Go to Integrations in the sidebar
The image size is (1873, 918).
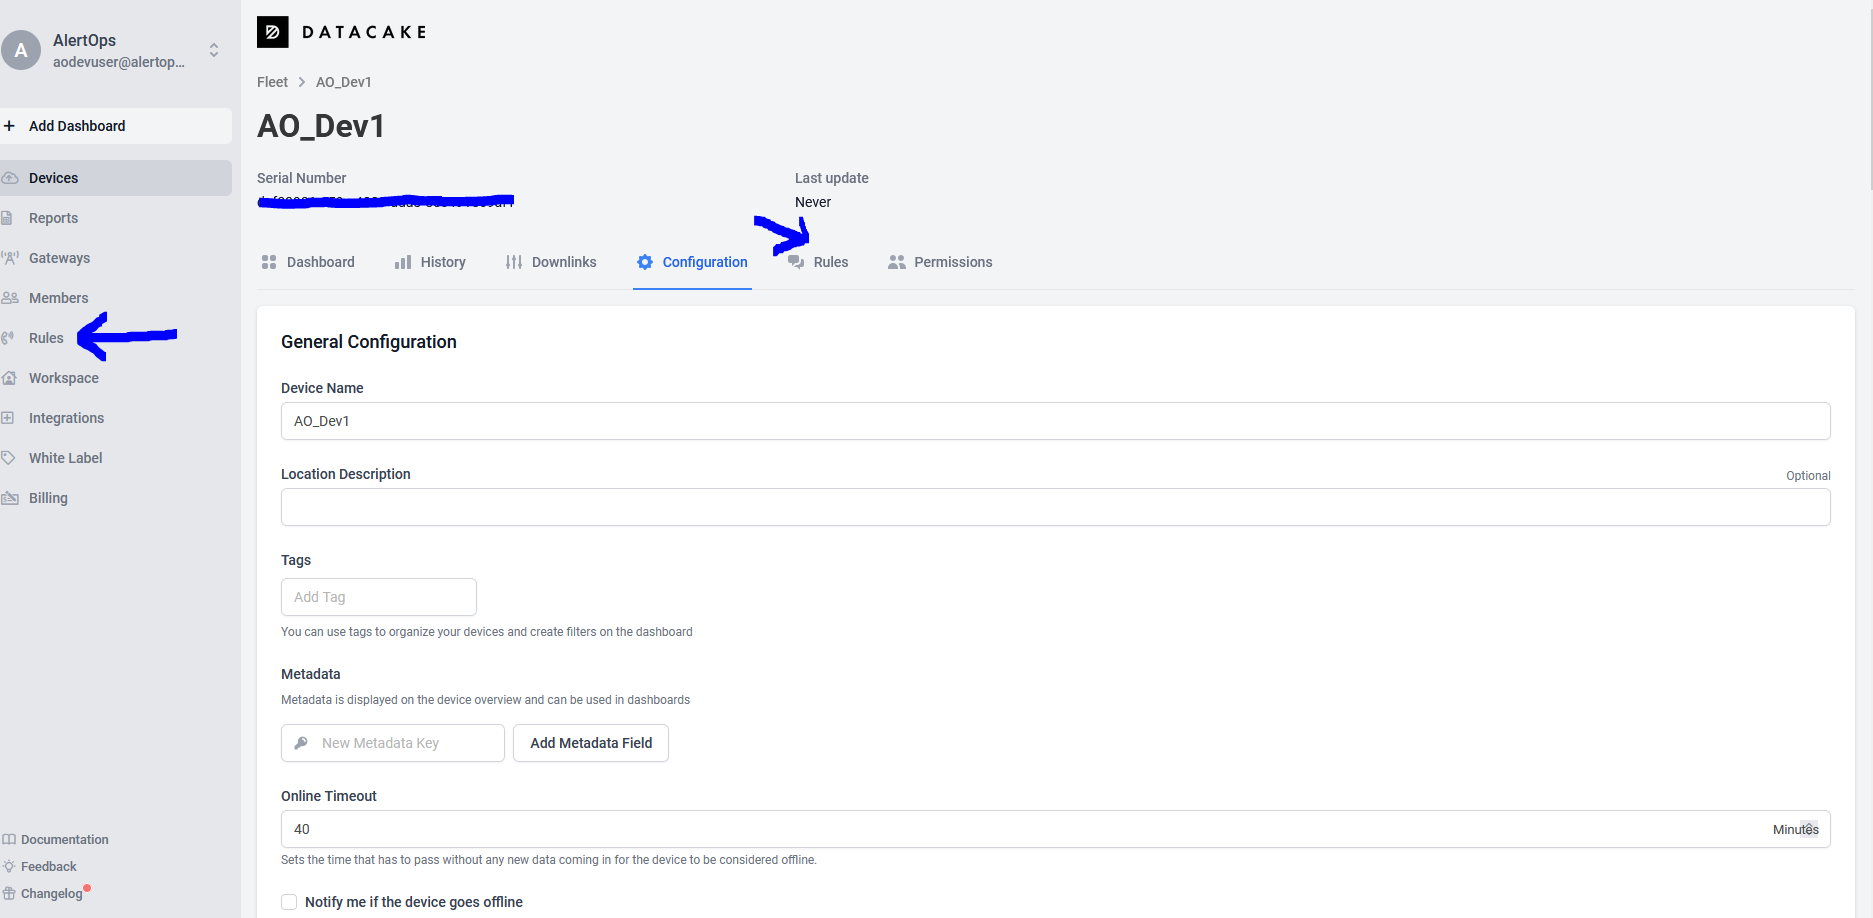[x=66, y=418]
